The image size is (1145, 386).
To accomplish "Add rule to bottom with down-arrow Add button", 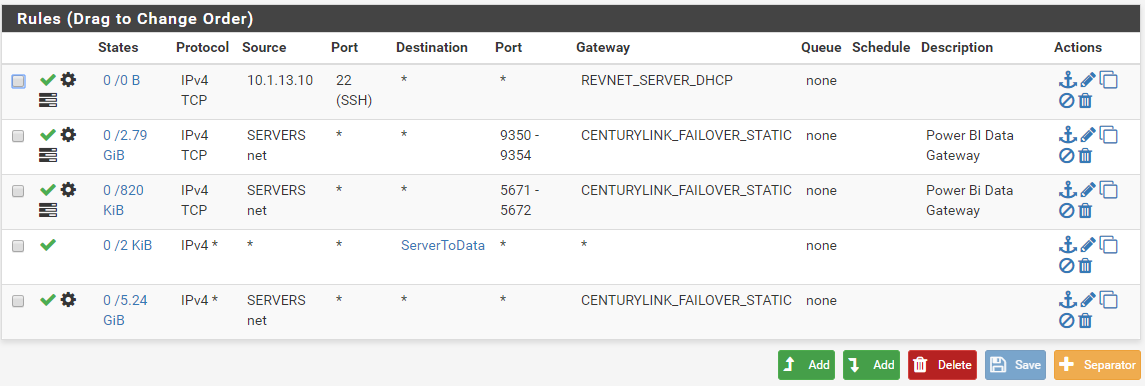I will pyautogui.click(x=872, y=365).
